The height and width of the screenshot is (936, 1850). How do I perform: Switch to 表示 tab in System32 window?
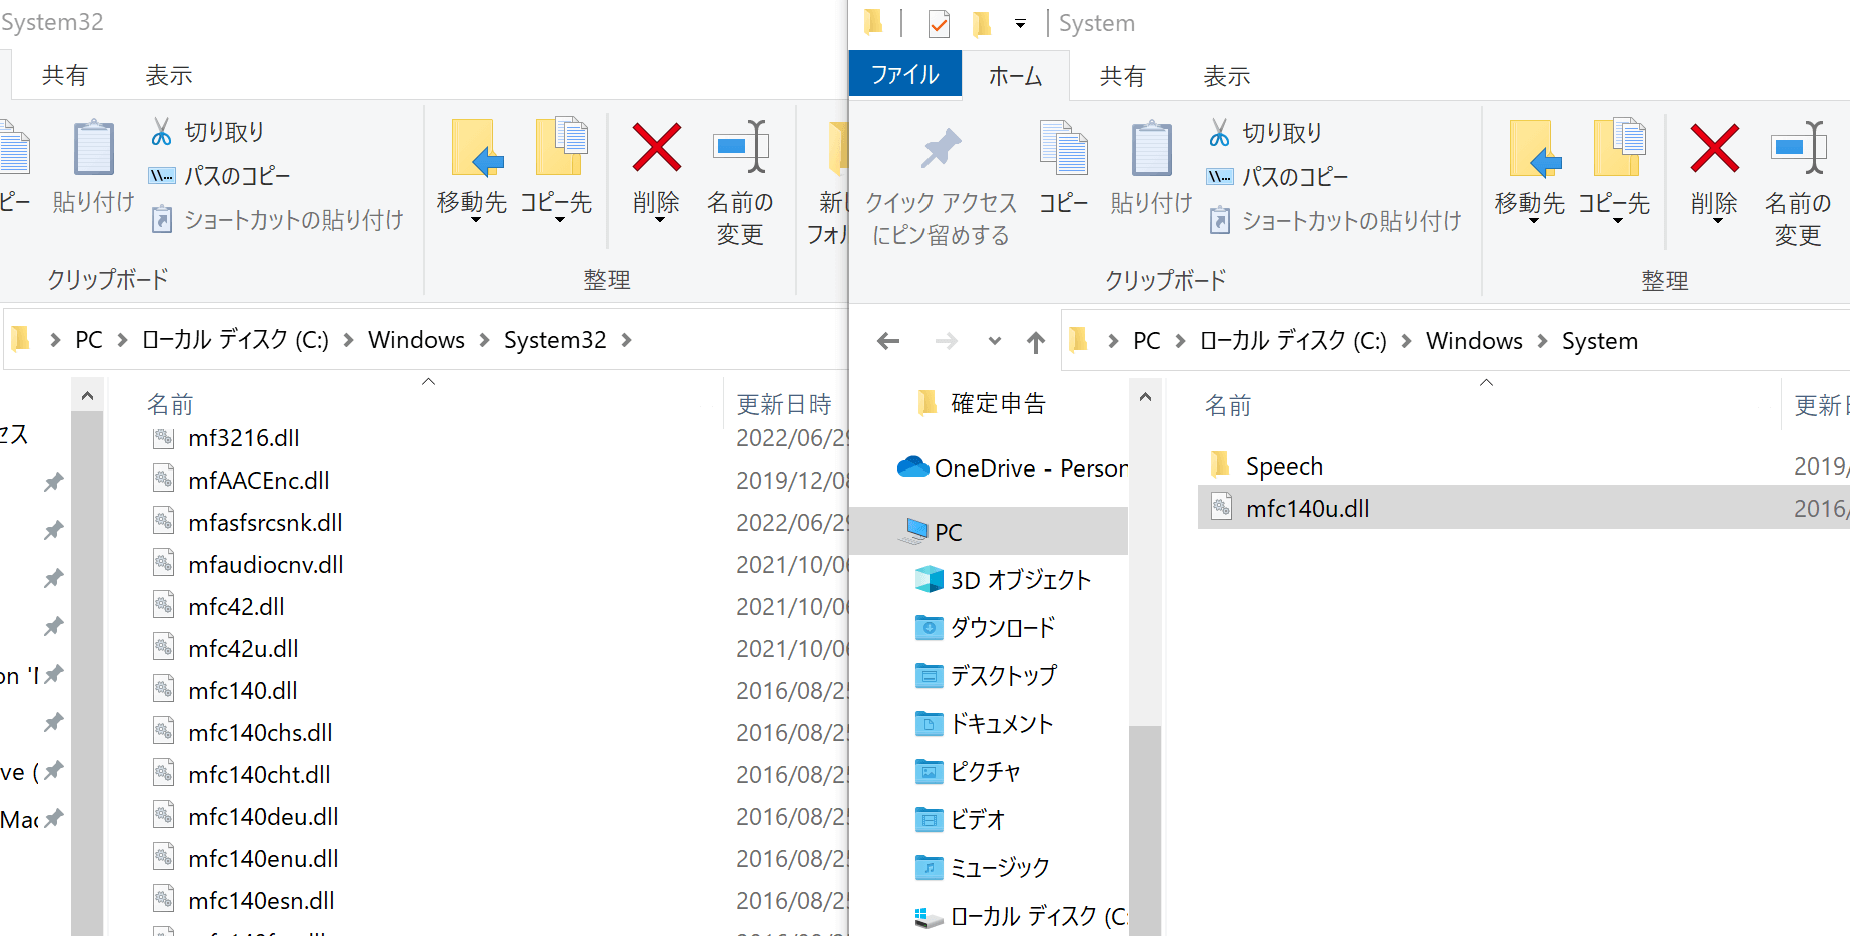pos(168,75)
